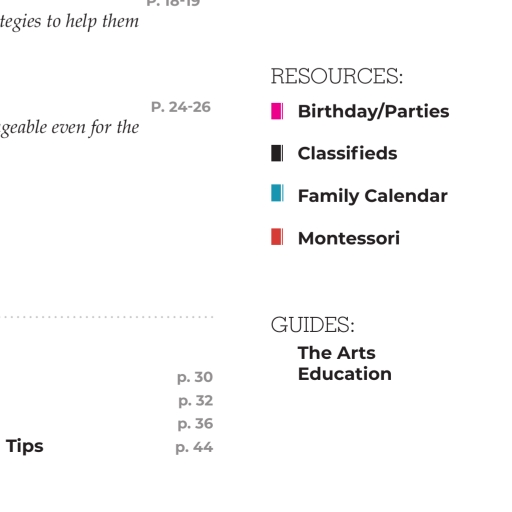Open the Montessori resource link
Image resolution: width=512 pixels, height=512 pixels.
click(349, 238)
